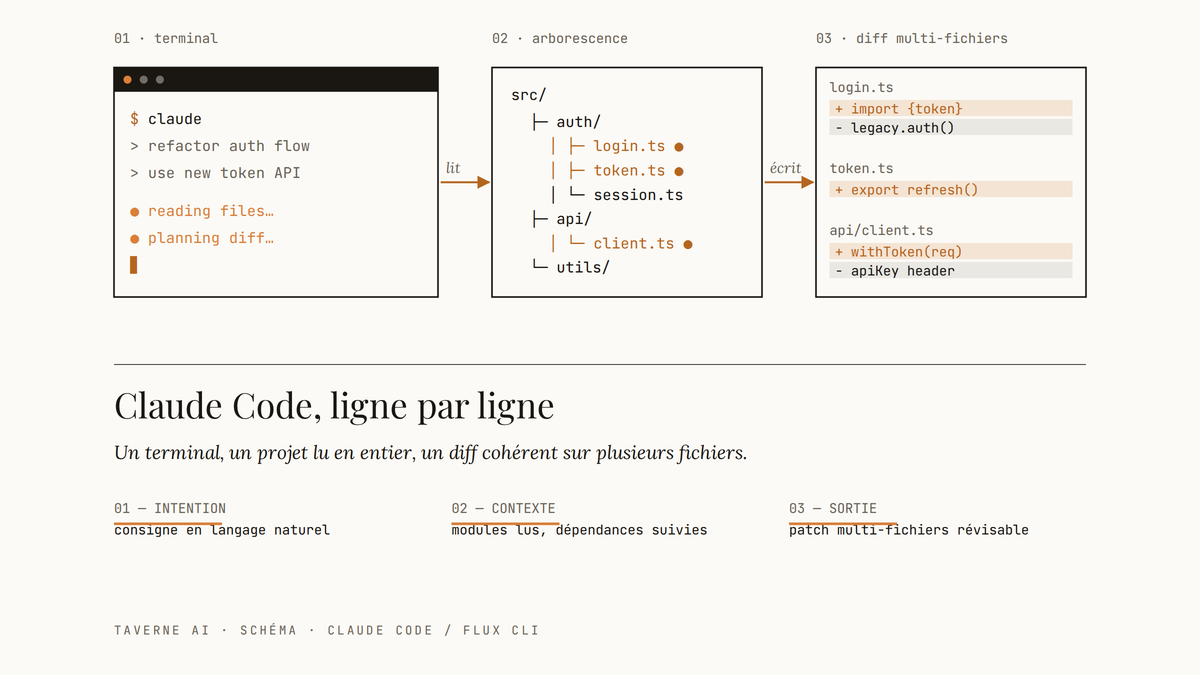Click the subtitle beginning 'Un terminal, un projet'
1200x675 pixels.
coord(431,453)
